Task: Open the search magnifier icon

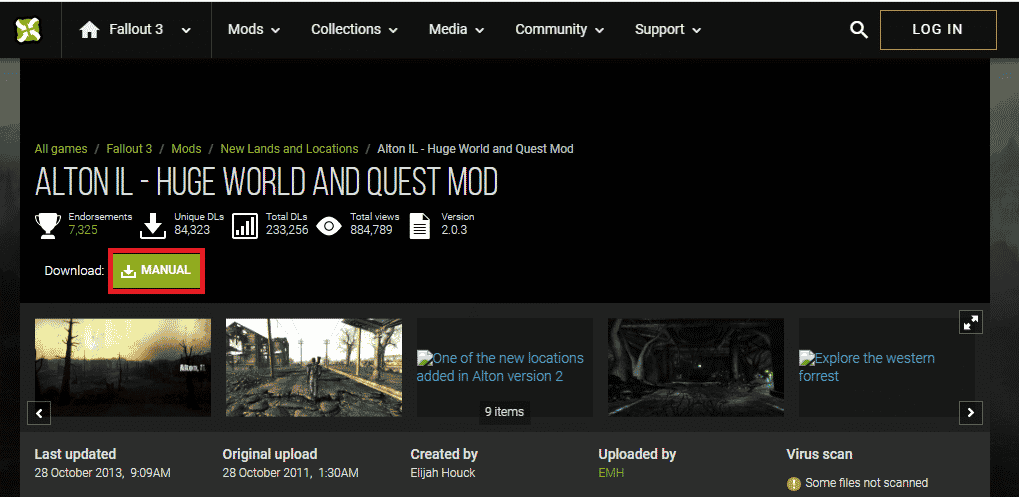Action: pos(859,30)
